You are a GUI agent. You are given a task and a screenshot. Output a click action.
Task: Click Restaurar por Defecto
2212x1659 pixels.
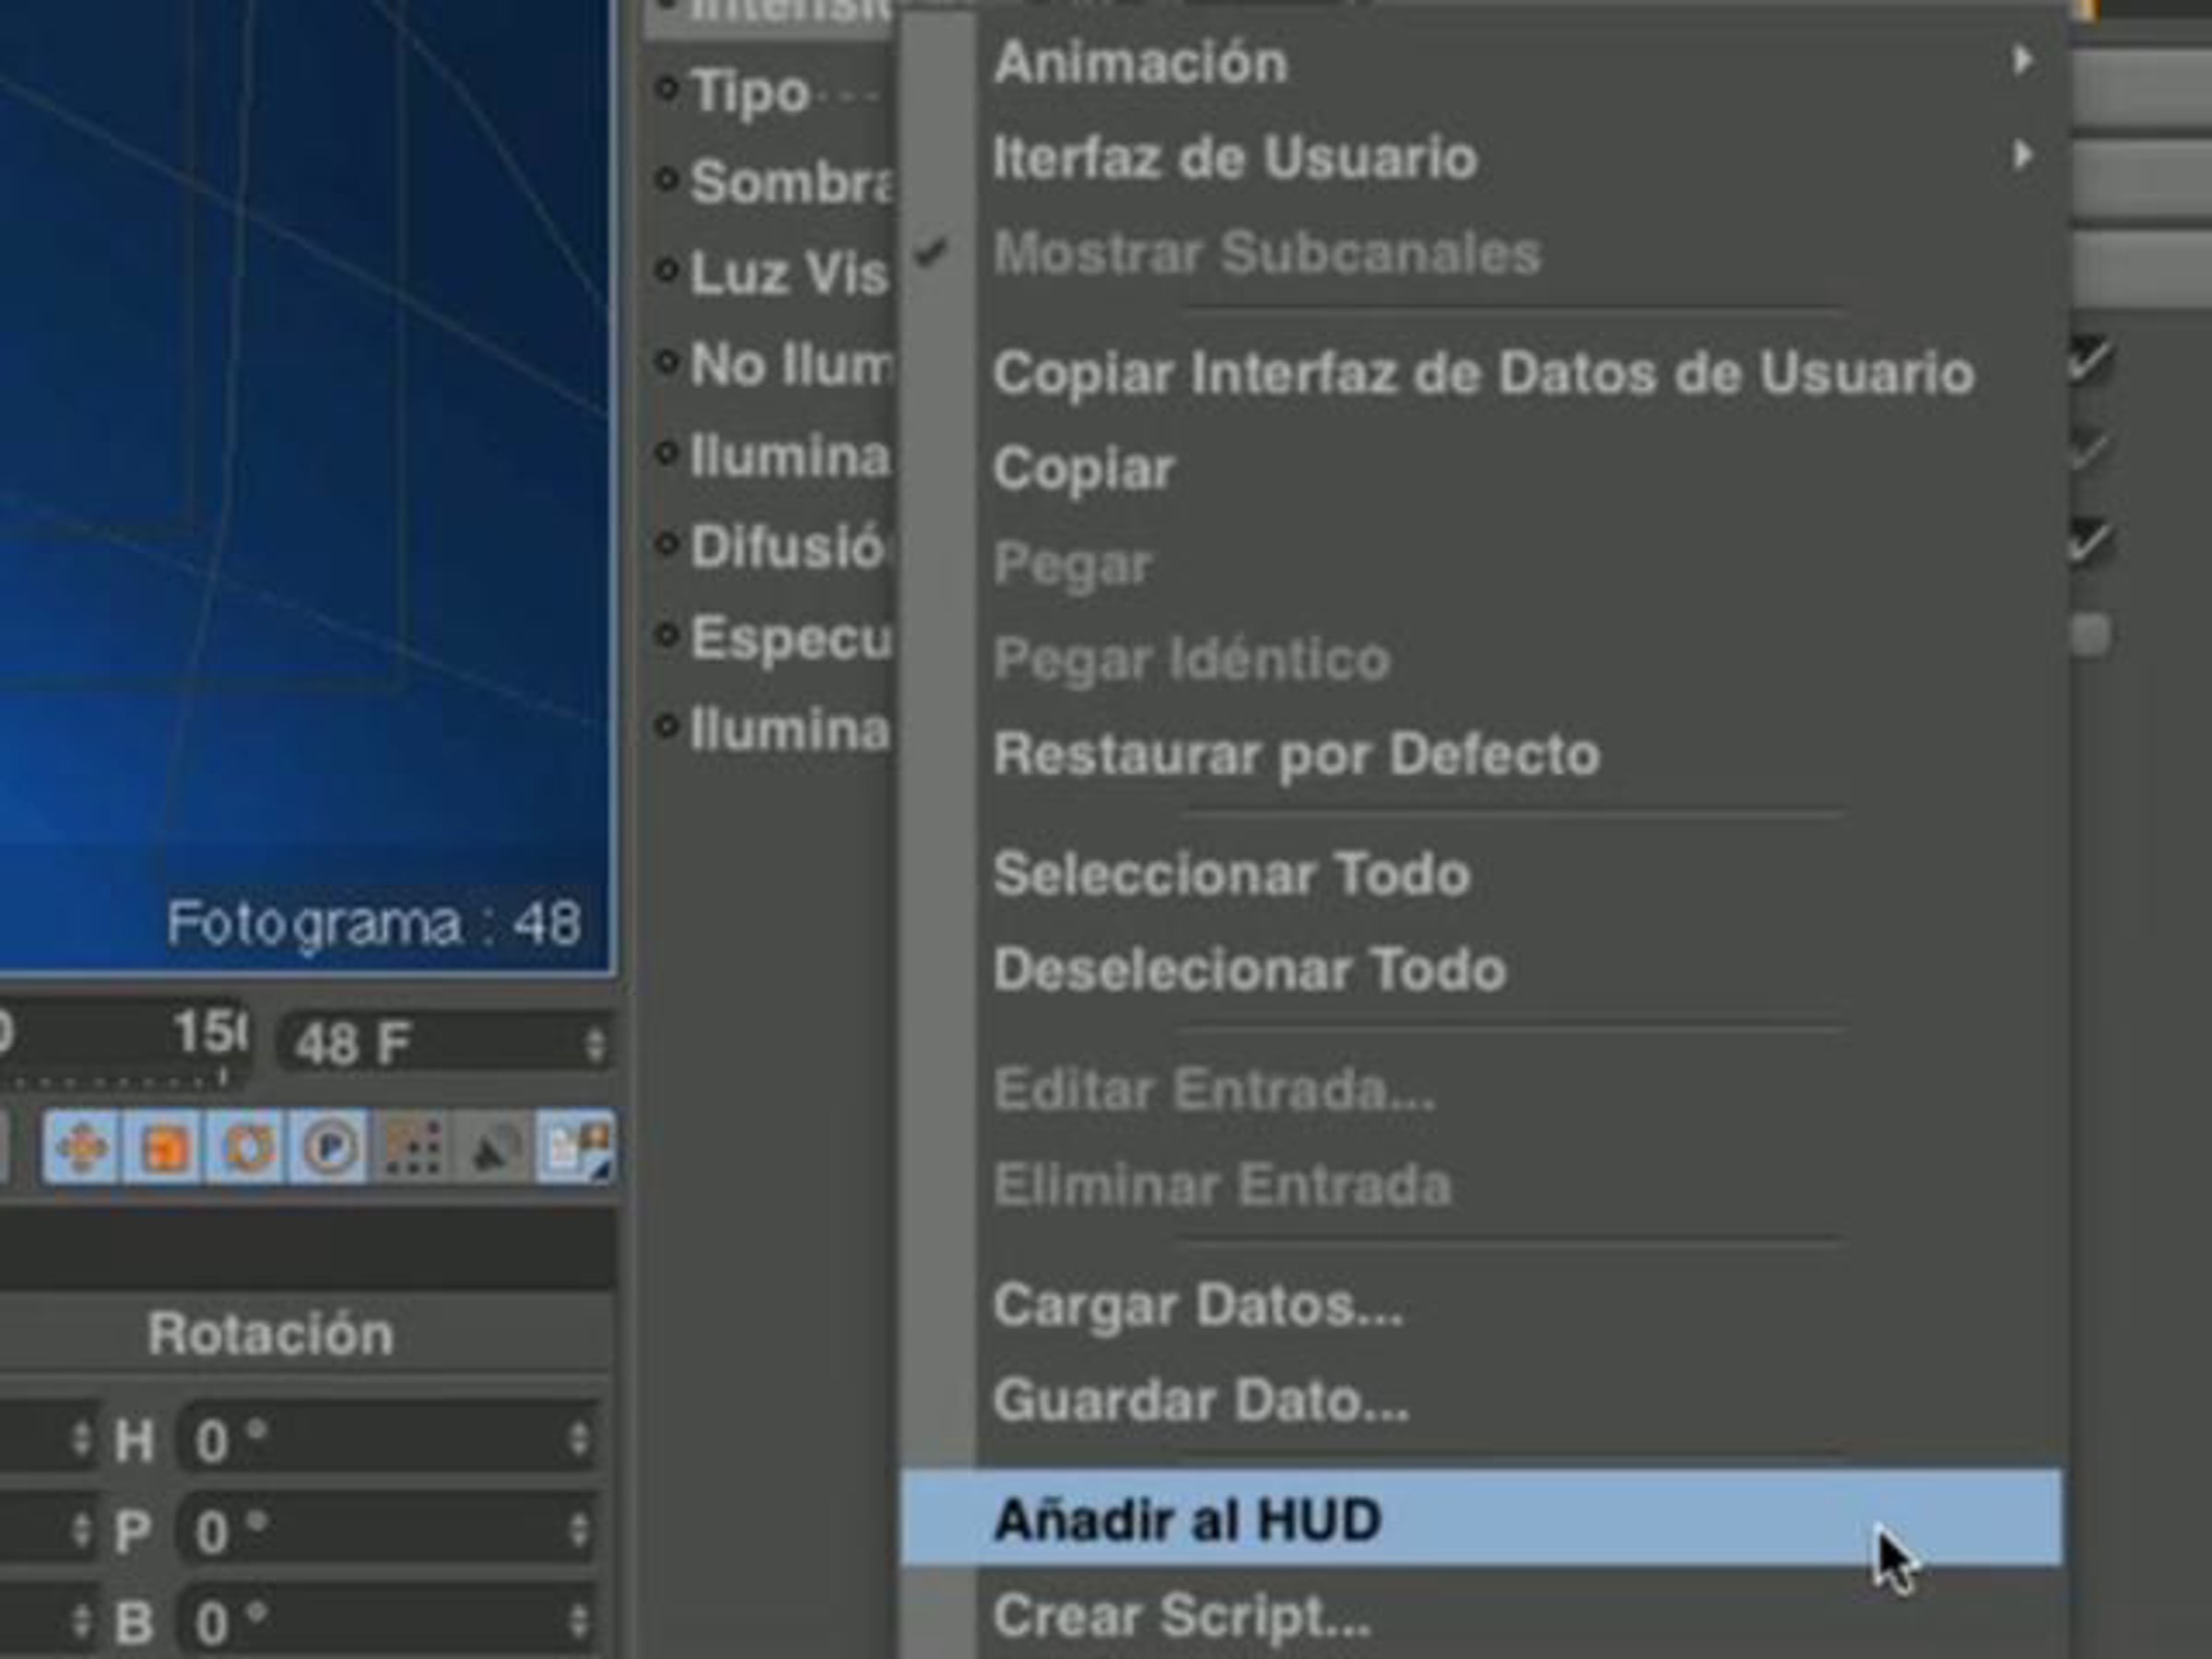[x=1296, y=754]
